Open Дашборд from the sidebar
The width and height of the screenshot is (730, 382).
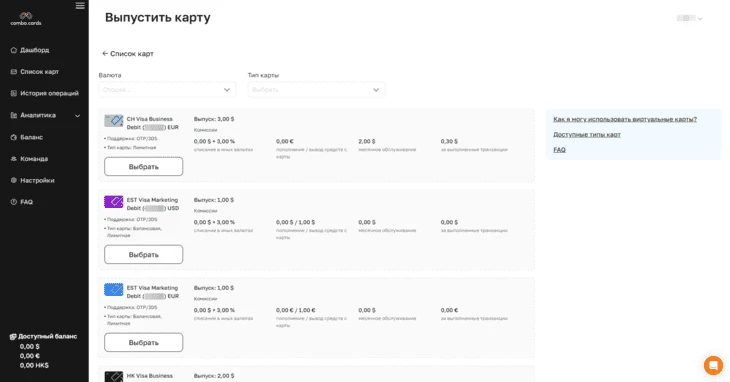click(x=34, y=50)
